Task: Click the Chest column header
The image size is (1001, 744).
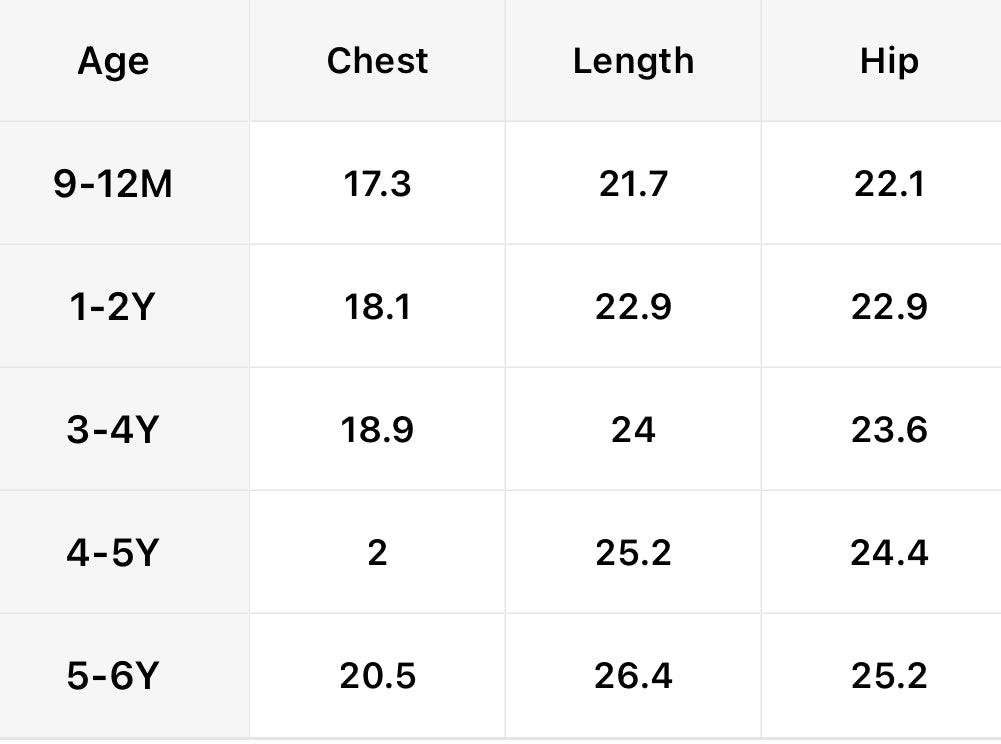Action: click(x=377, y=61)
